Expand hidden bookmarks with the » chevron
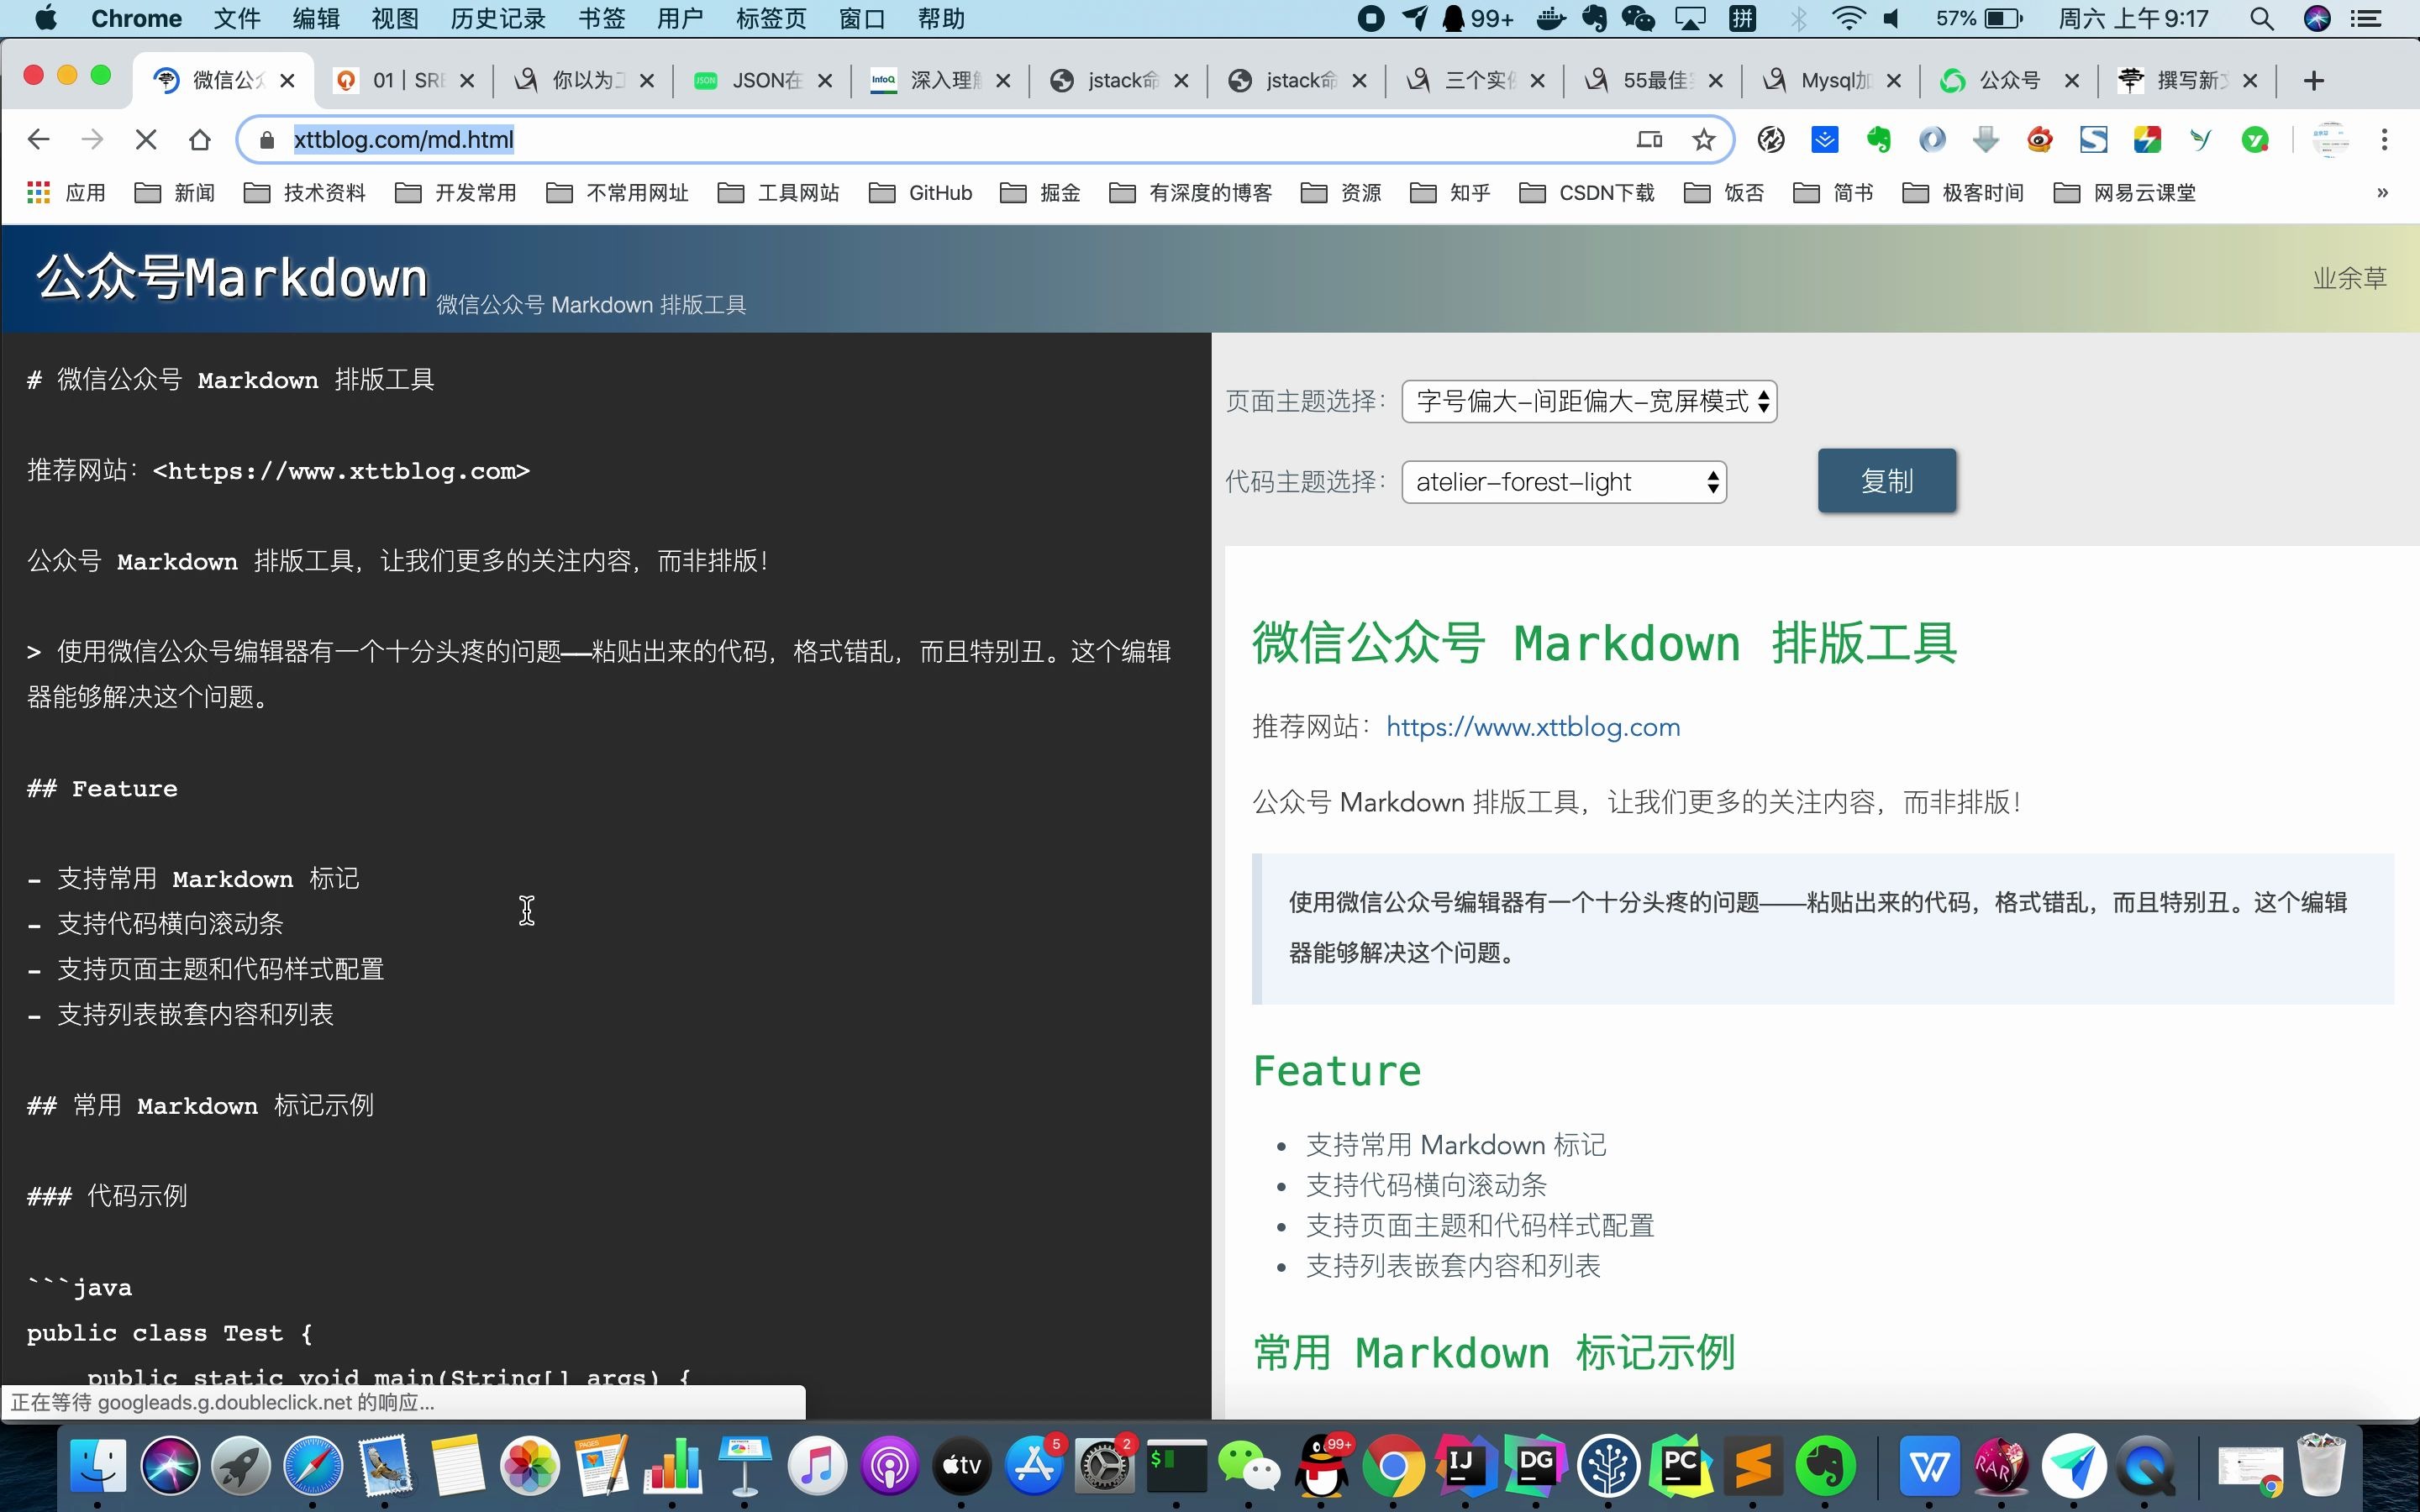 2382,193
